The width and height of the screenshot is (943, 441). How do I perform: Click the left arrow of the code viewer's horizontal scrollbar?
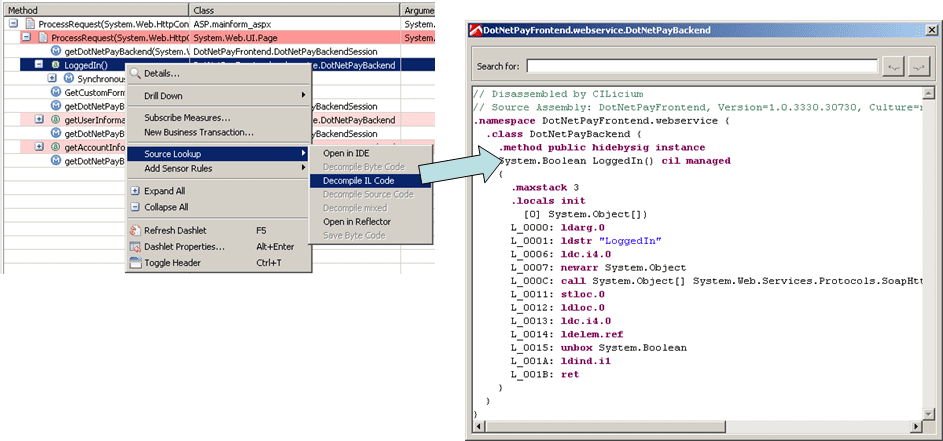point(479,426)
